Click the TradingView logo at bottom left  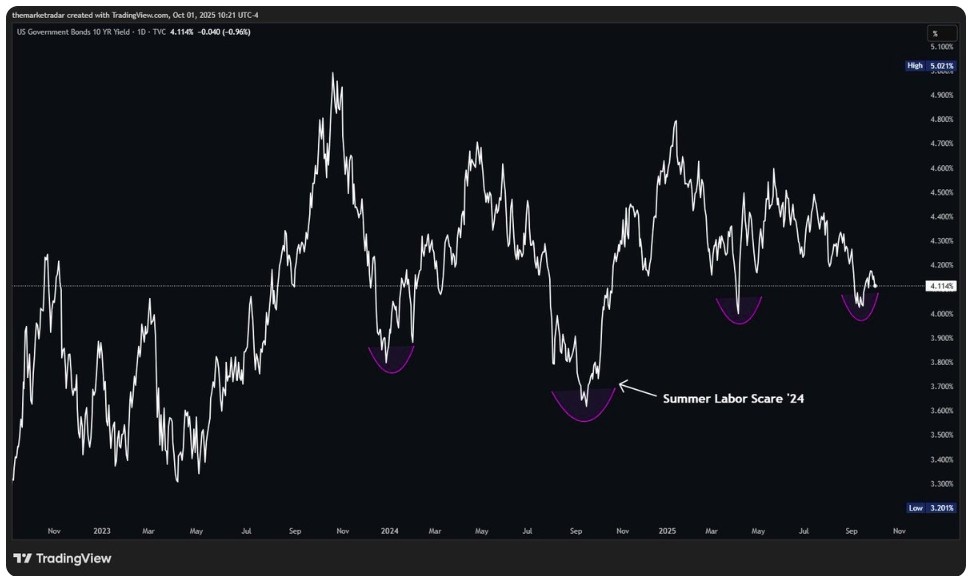click(x=62, y=559)
